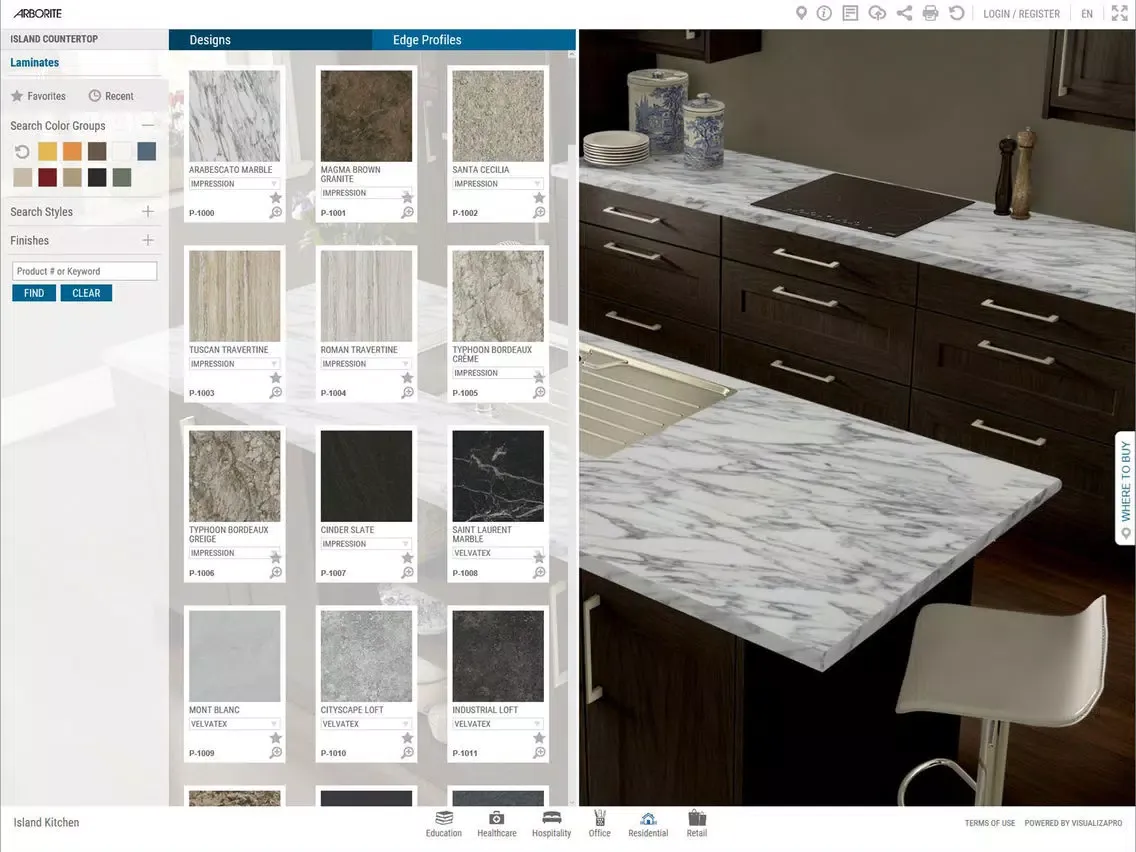Zoom magnifier for Industrial Loft P-1011
Image resolution: width=1136 pixels, height=852 pixels.
click(x=540, y=753)
